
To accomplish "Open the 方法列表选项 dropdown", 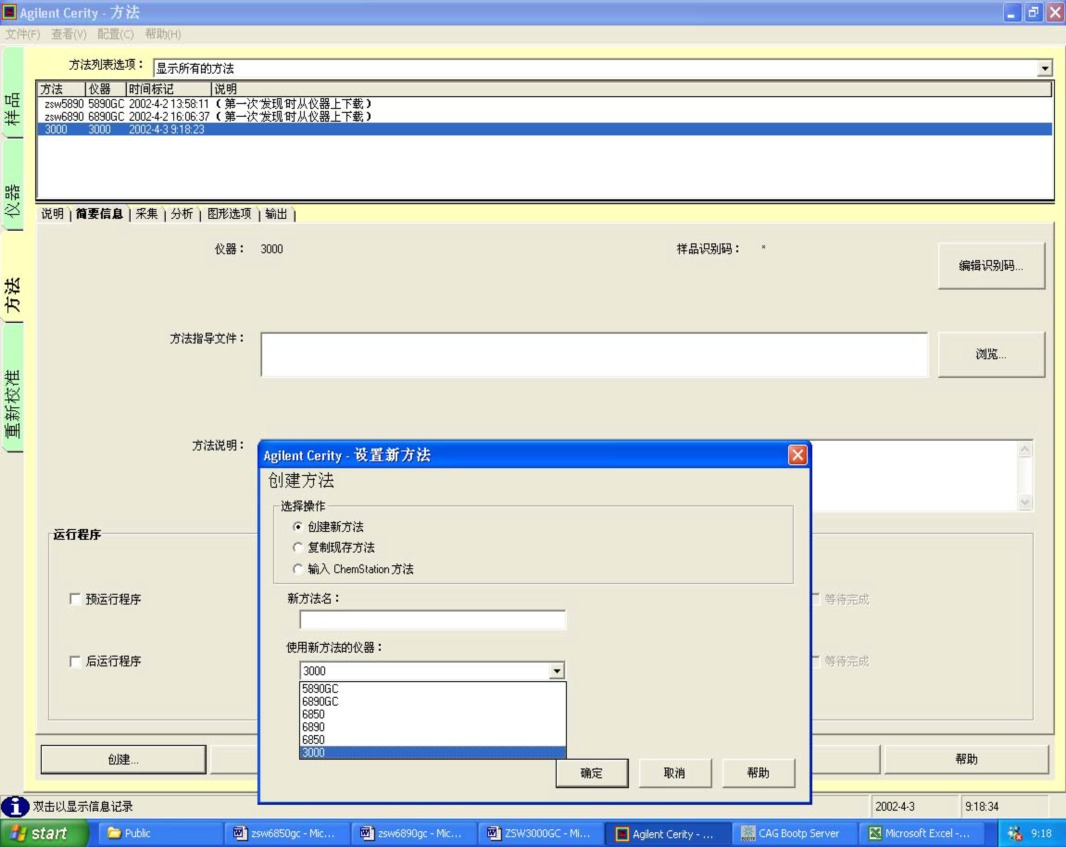I will click(1044, 68).
